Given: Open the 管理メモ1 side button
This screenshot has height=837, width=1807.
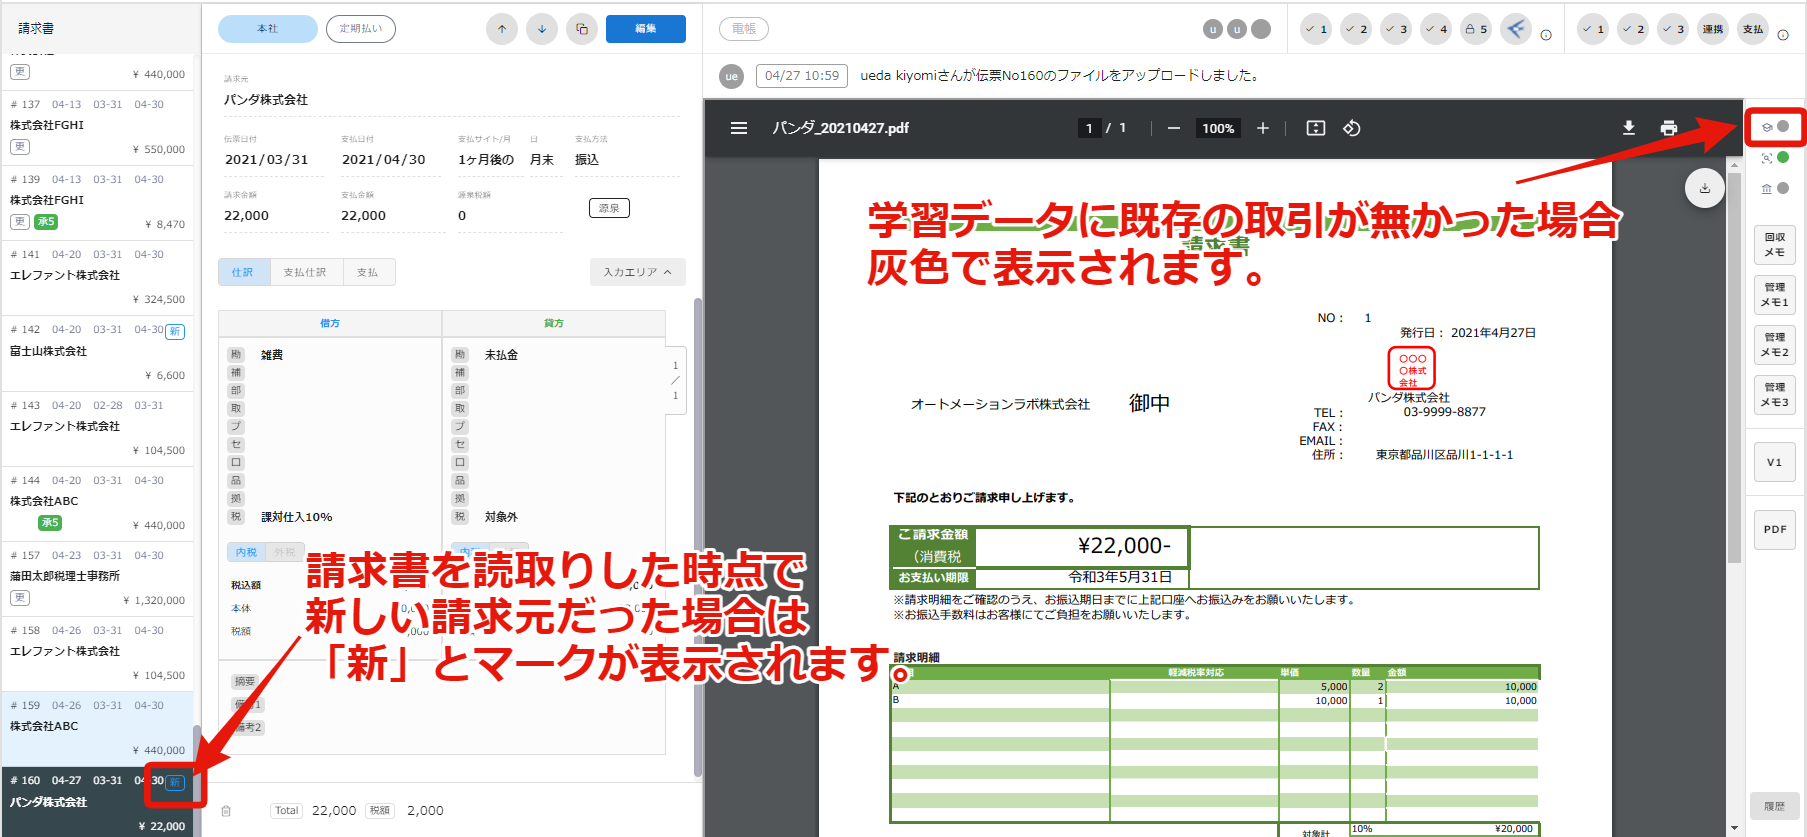Looking at the screenshot, I should coord(1775,295).
